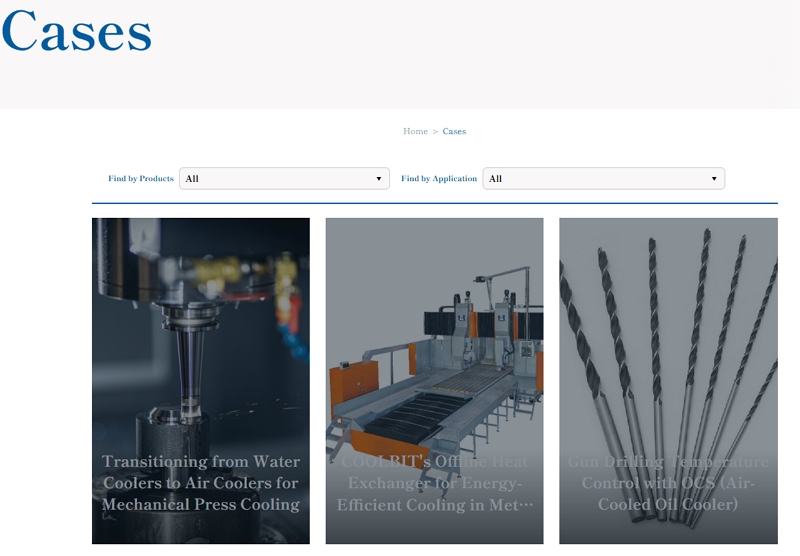
Task: Select the 'All' value in the Products filter
Action: tap(193, 179)
